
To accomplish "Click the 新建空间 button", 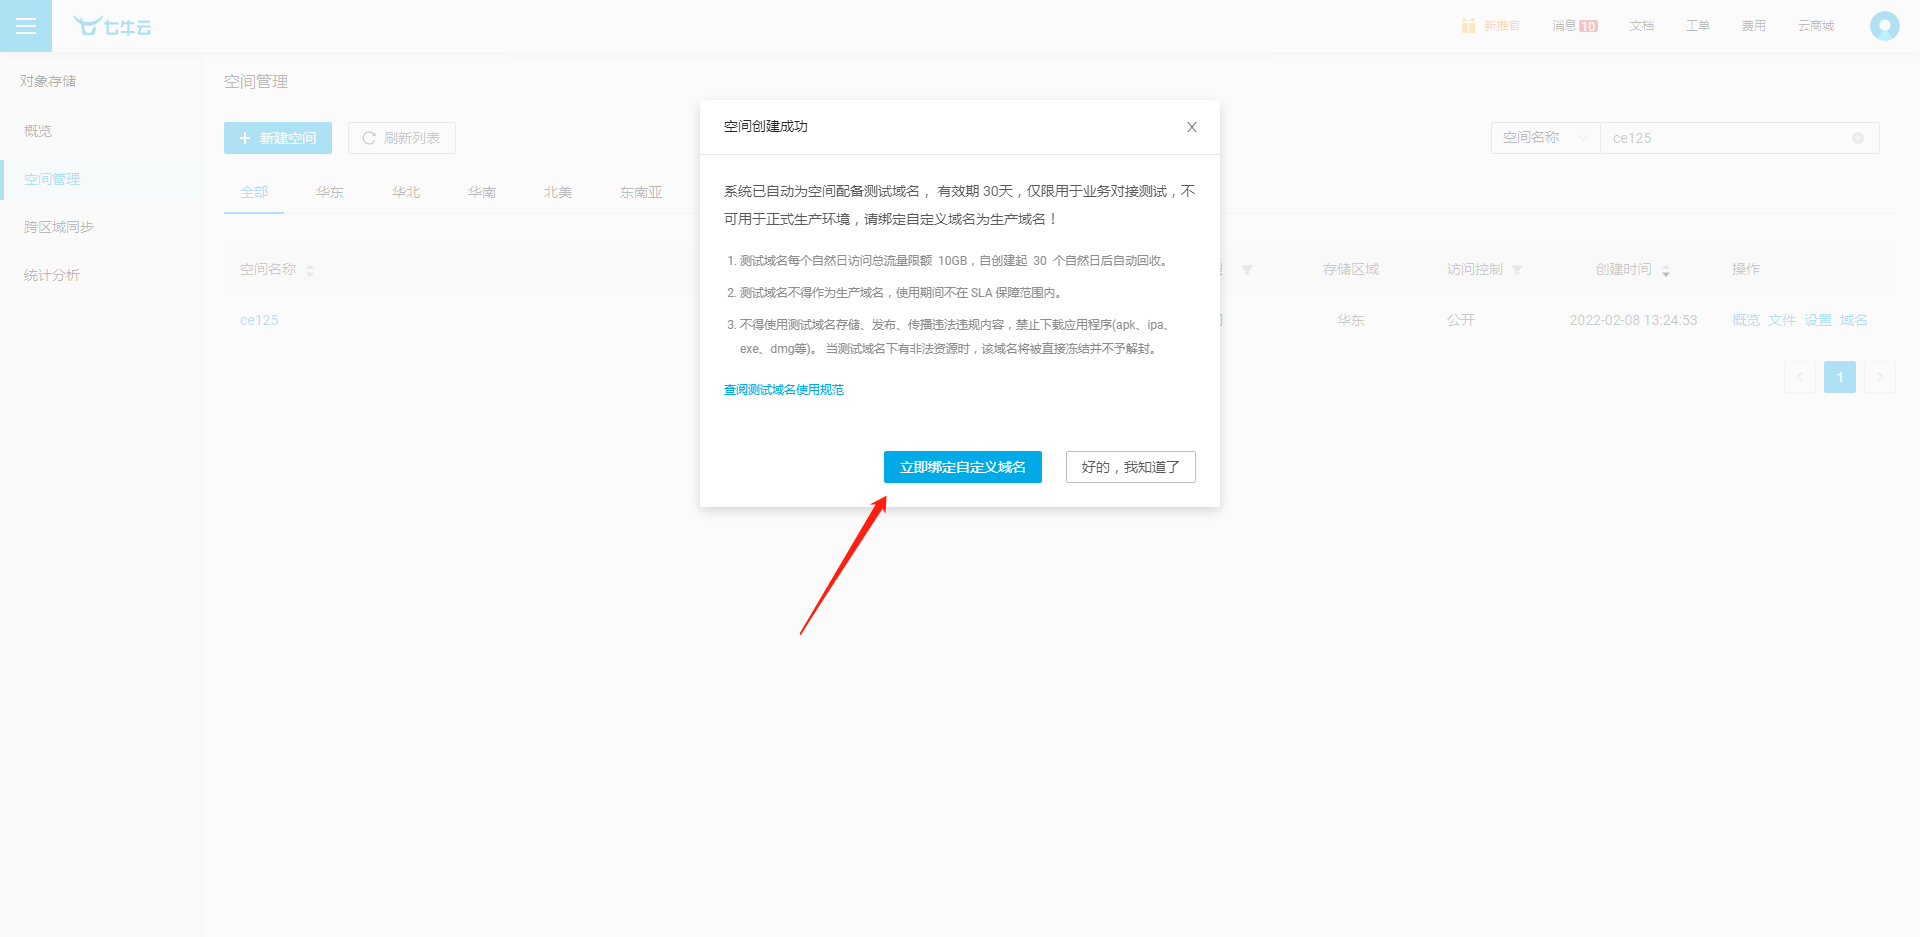I will (277, 138).
